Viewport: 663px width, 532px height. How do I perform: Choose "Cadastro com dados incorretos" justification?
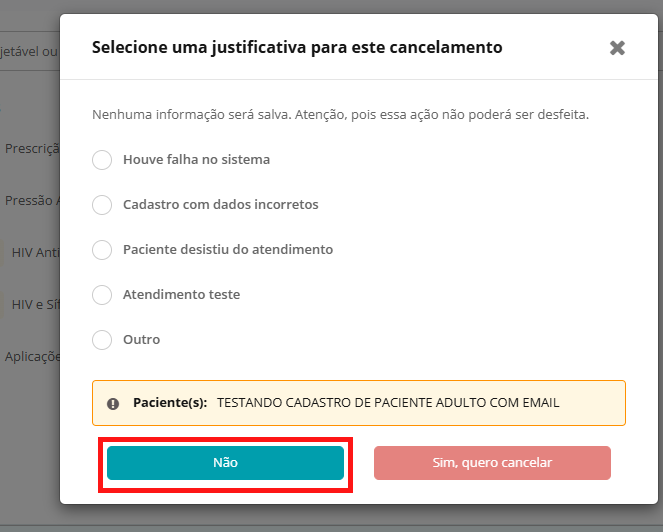[x=102, y=205]
